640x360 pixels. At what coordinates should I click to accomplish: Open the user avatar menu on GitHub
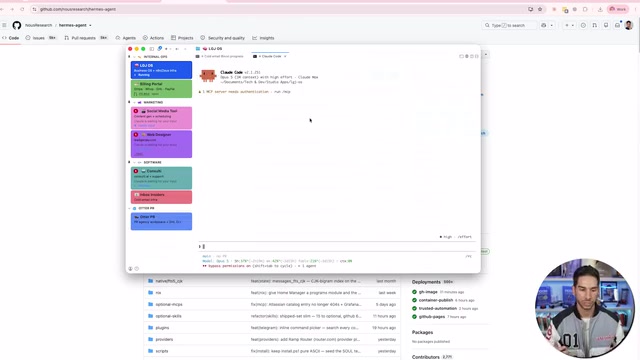click(x=629, y=25)
